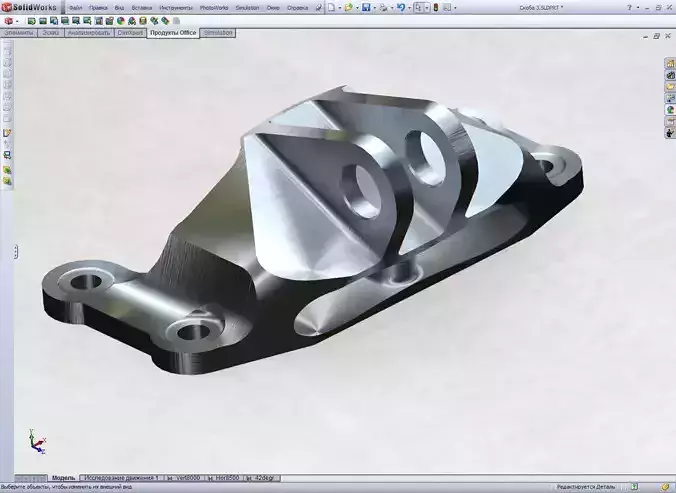Viewport: 676px width, 493px height.
Task: Select the Модель bottom tab
Action: click(x=63, y=478)
